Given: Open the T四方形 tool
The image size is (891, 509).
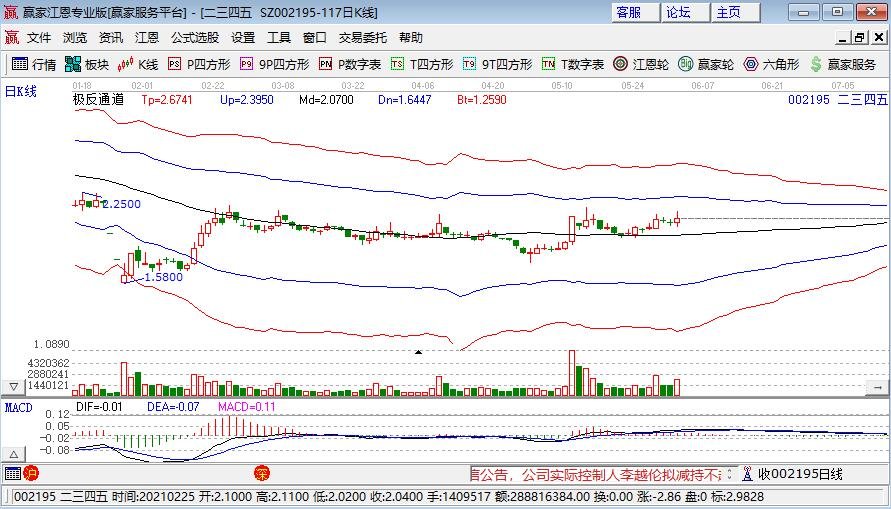Looking at the screenshot, I should click(x=422, y=64).
